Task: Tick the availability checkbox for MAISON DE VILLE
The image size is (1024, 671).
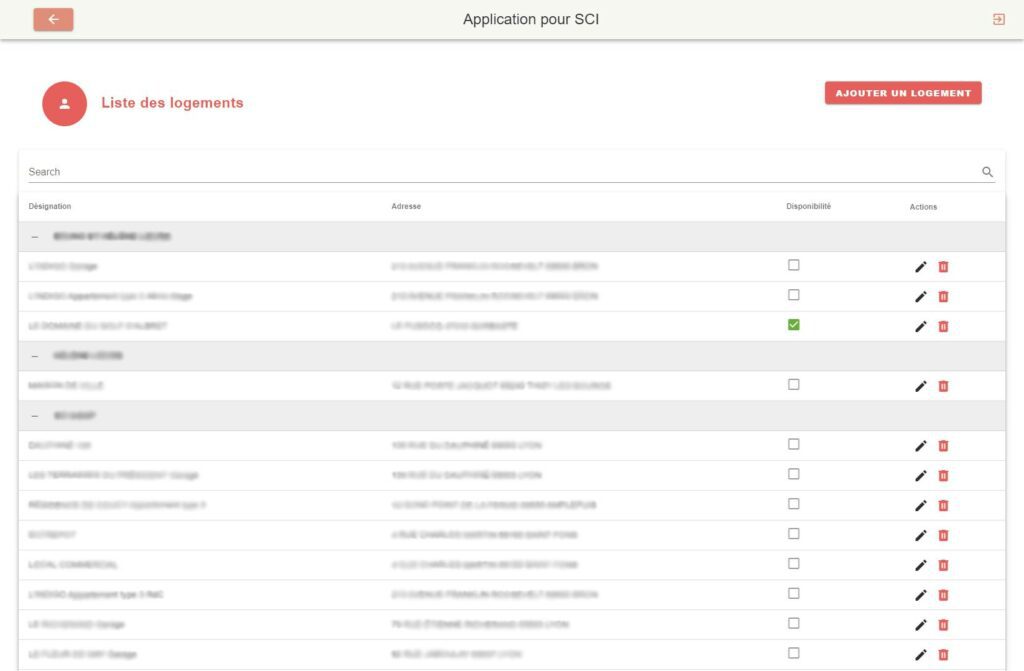Action: tap(794, 384)
